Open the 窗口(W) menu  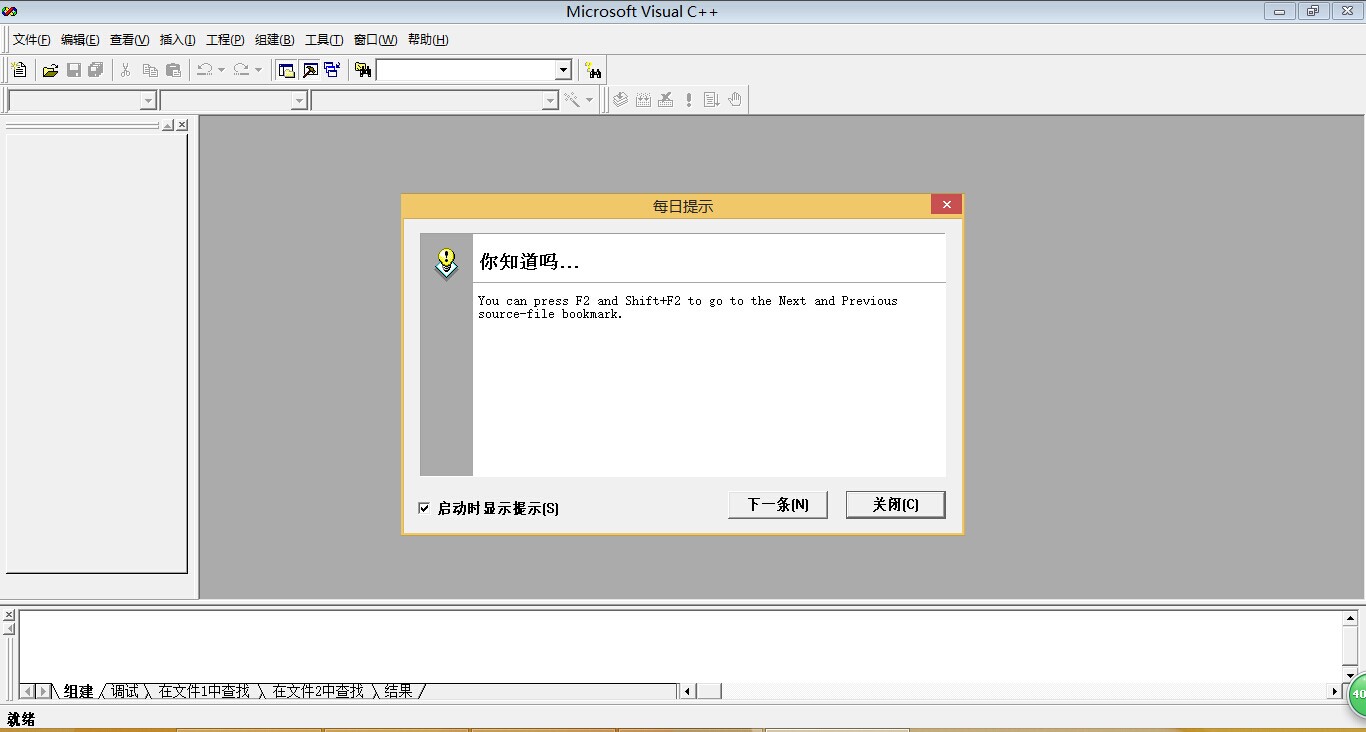[375, 40]
